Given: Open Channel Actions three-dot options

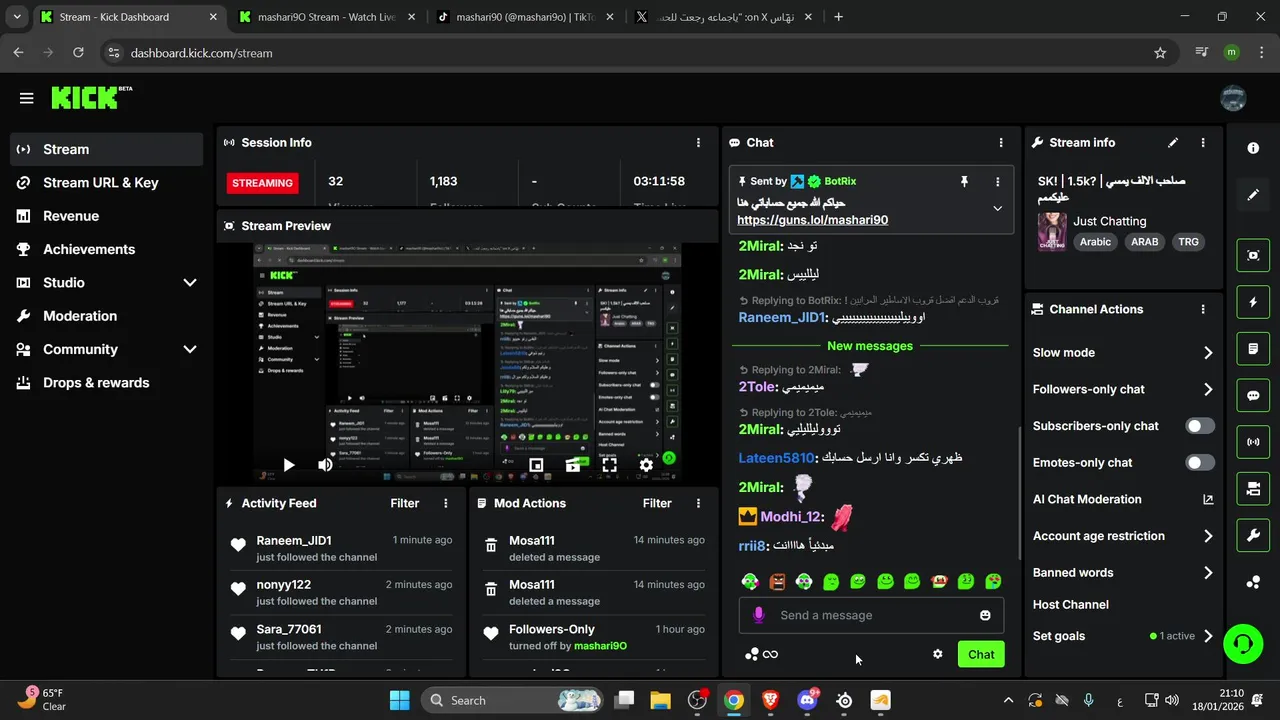Looking at the screenshot, I should (1203, 310).
